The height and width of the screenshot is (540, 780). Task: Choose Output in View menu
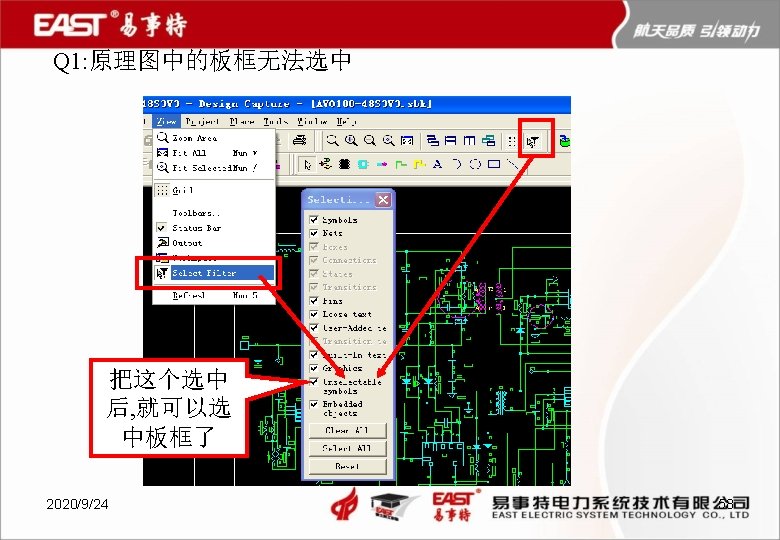214,243
